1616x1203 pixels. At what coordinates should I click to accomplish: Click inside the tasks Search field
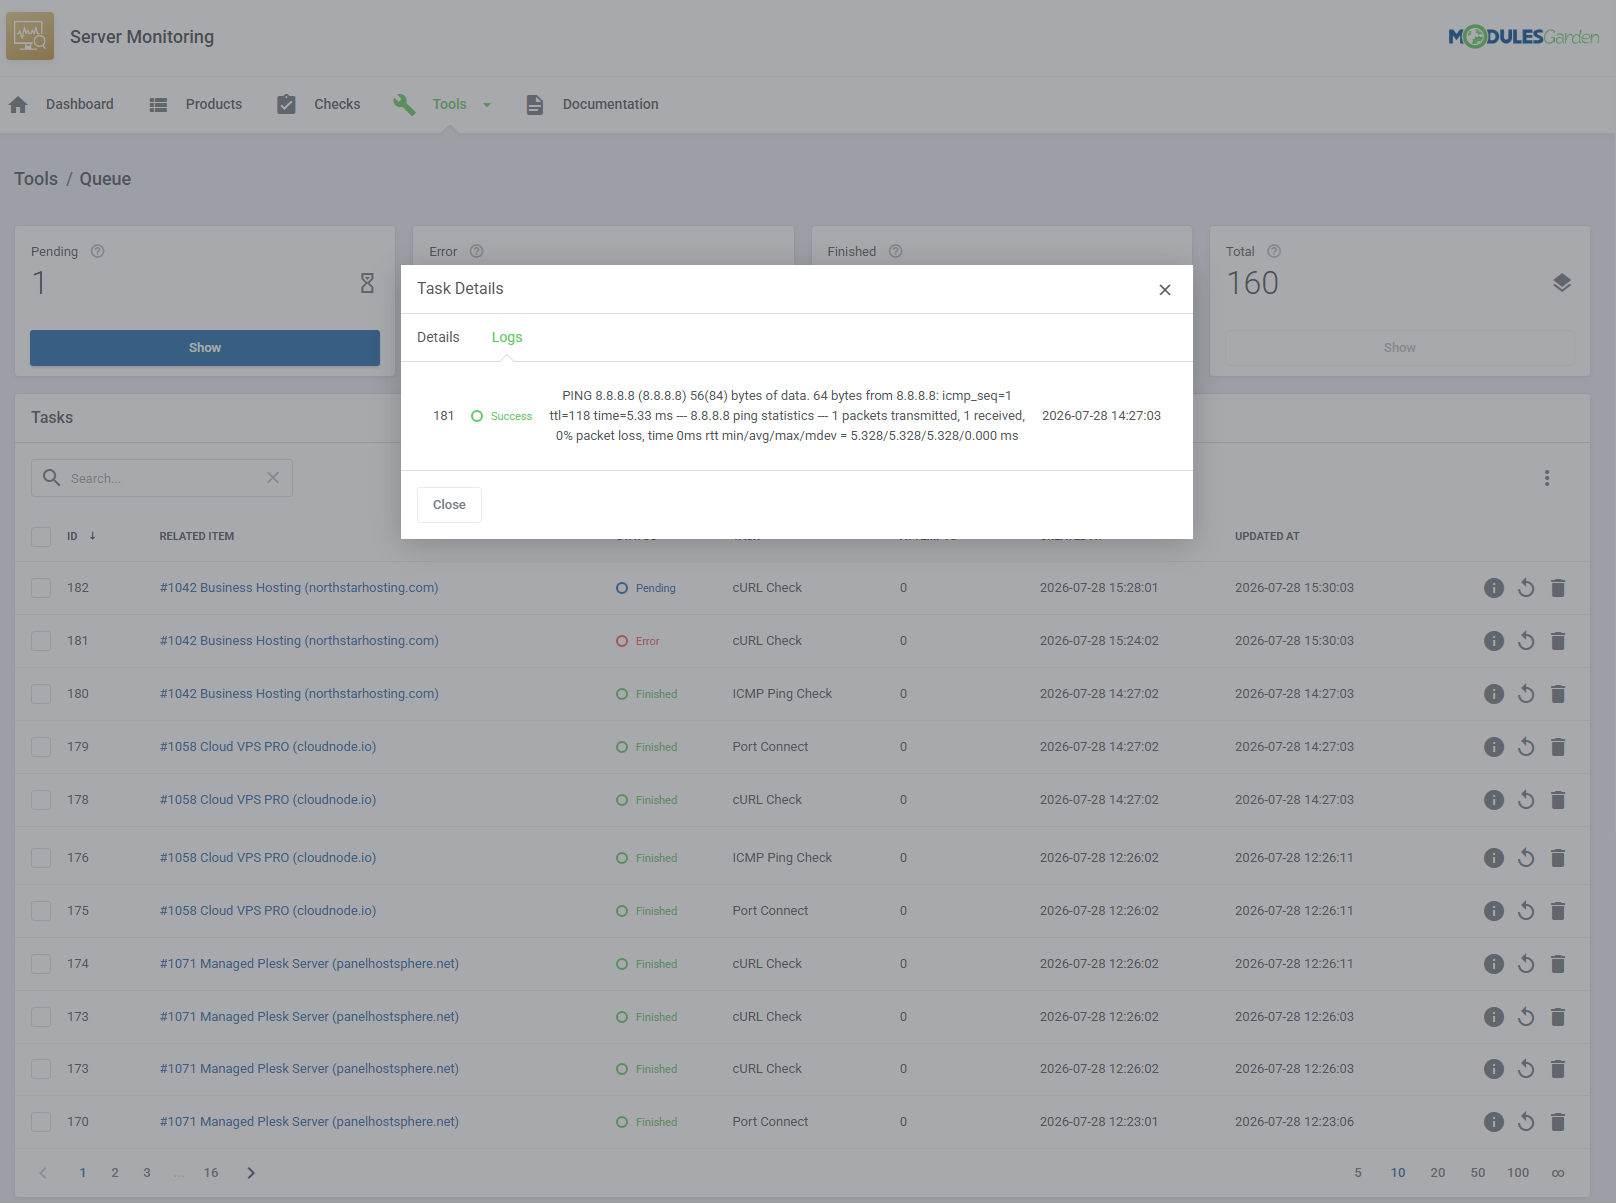[x=162, y=478]
